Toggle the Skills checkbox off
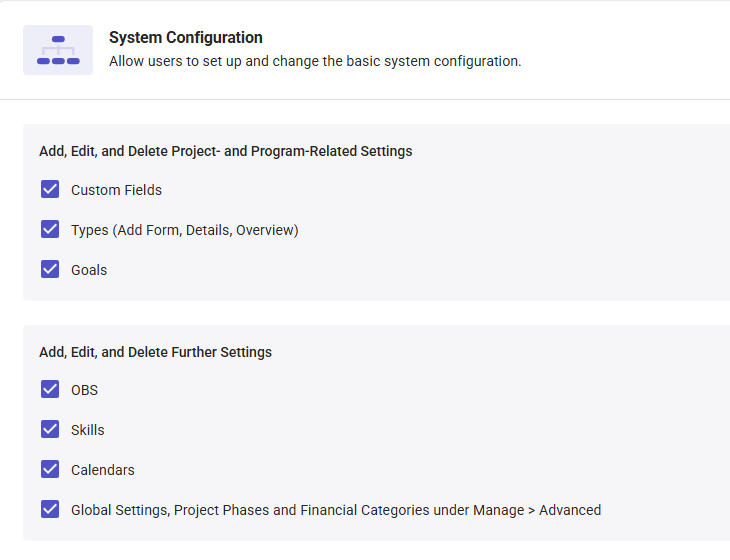The width and height of the screenshot is (730, 560). point(50,429)
